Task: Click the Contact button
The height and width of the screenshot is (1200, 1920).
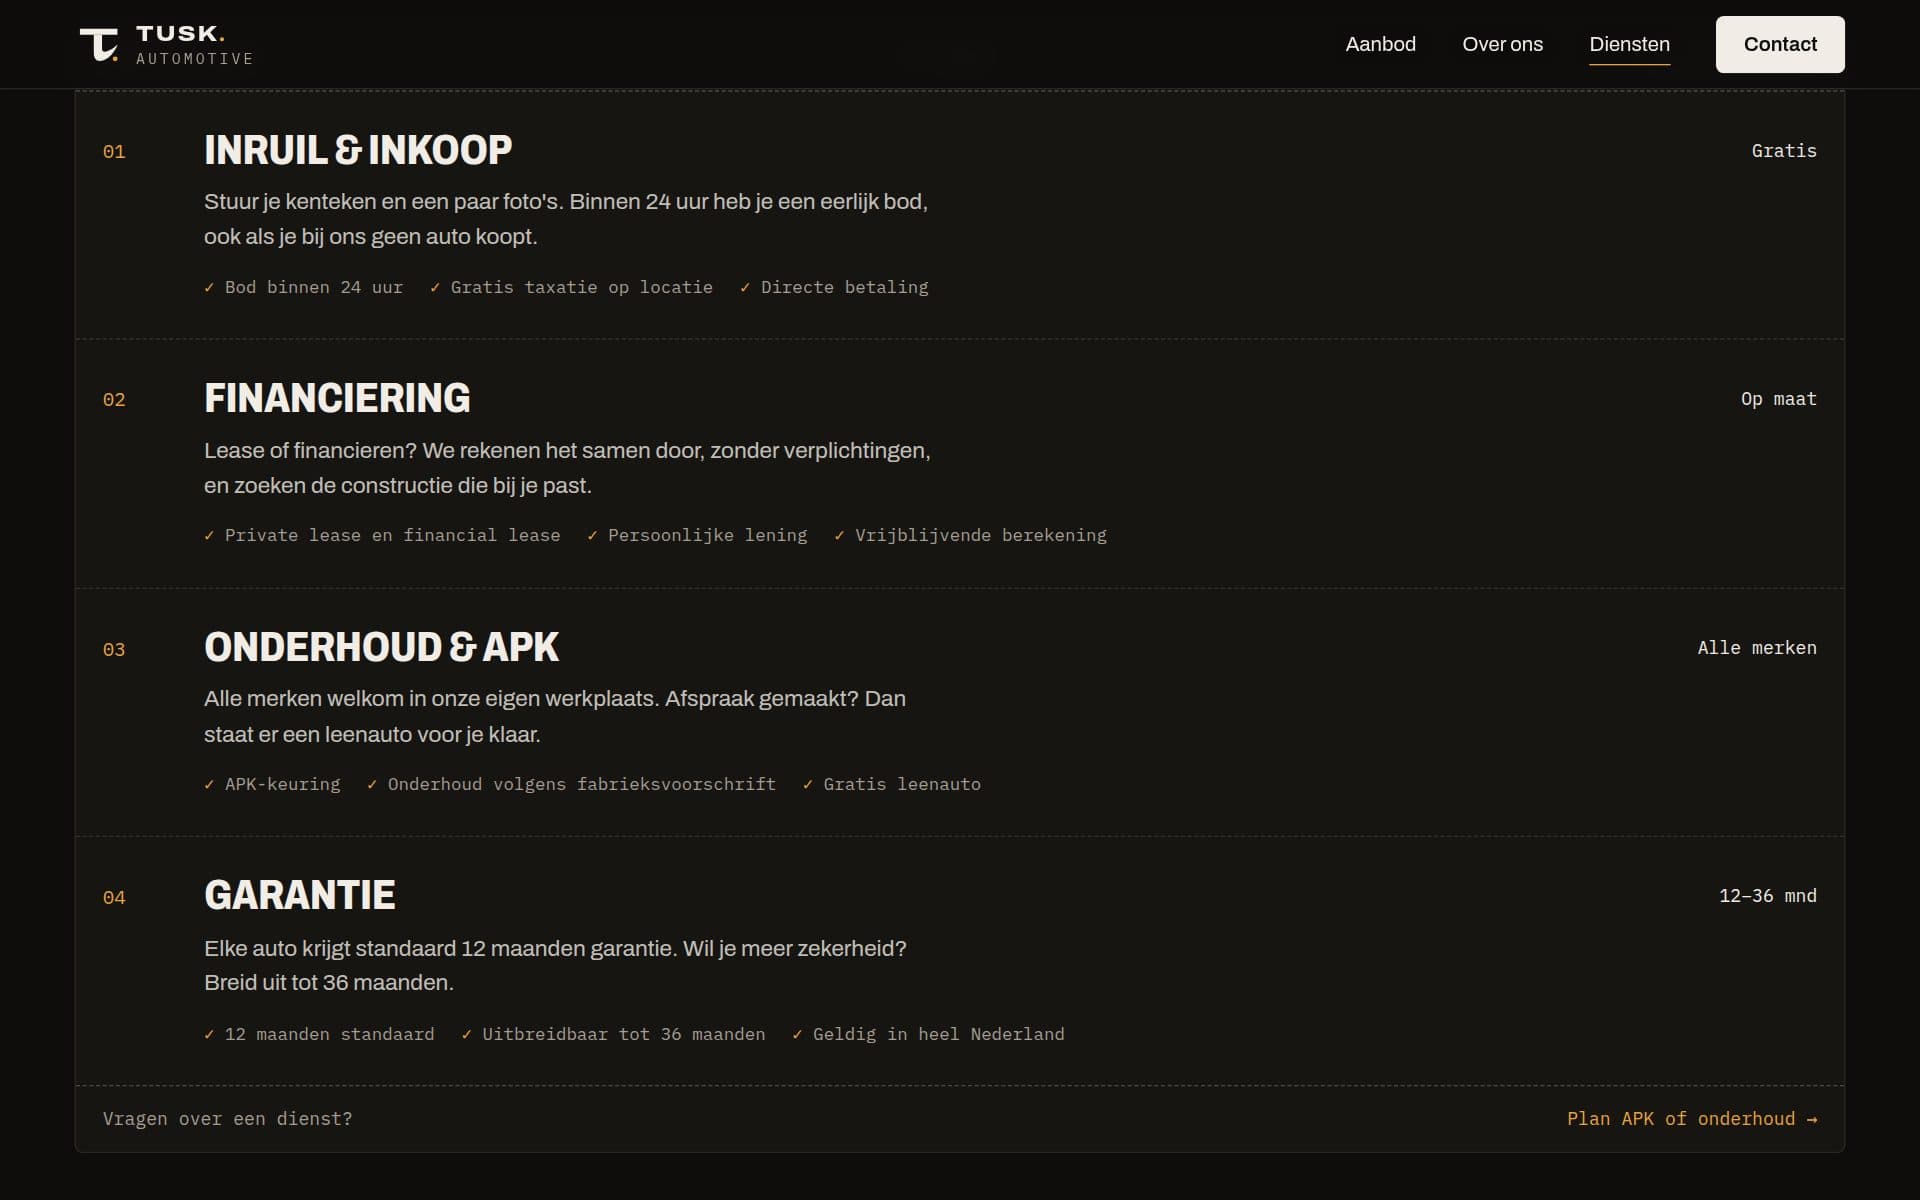Action: click(1780, 44)
